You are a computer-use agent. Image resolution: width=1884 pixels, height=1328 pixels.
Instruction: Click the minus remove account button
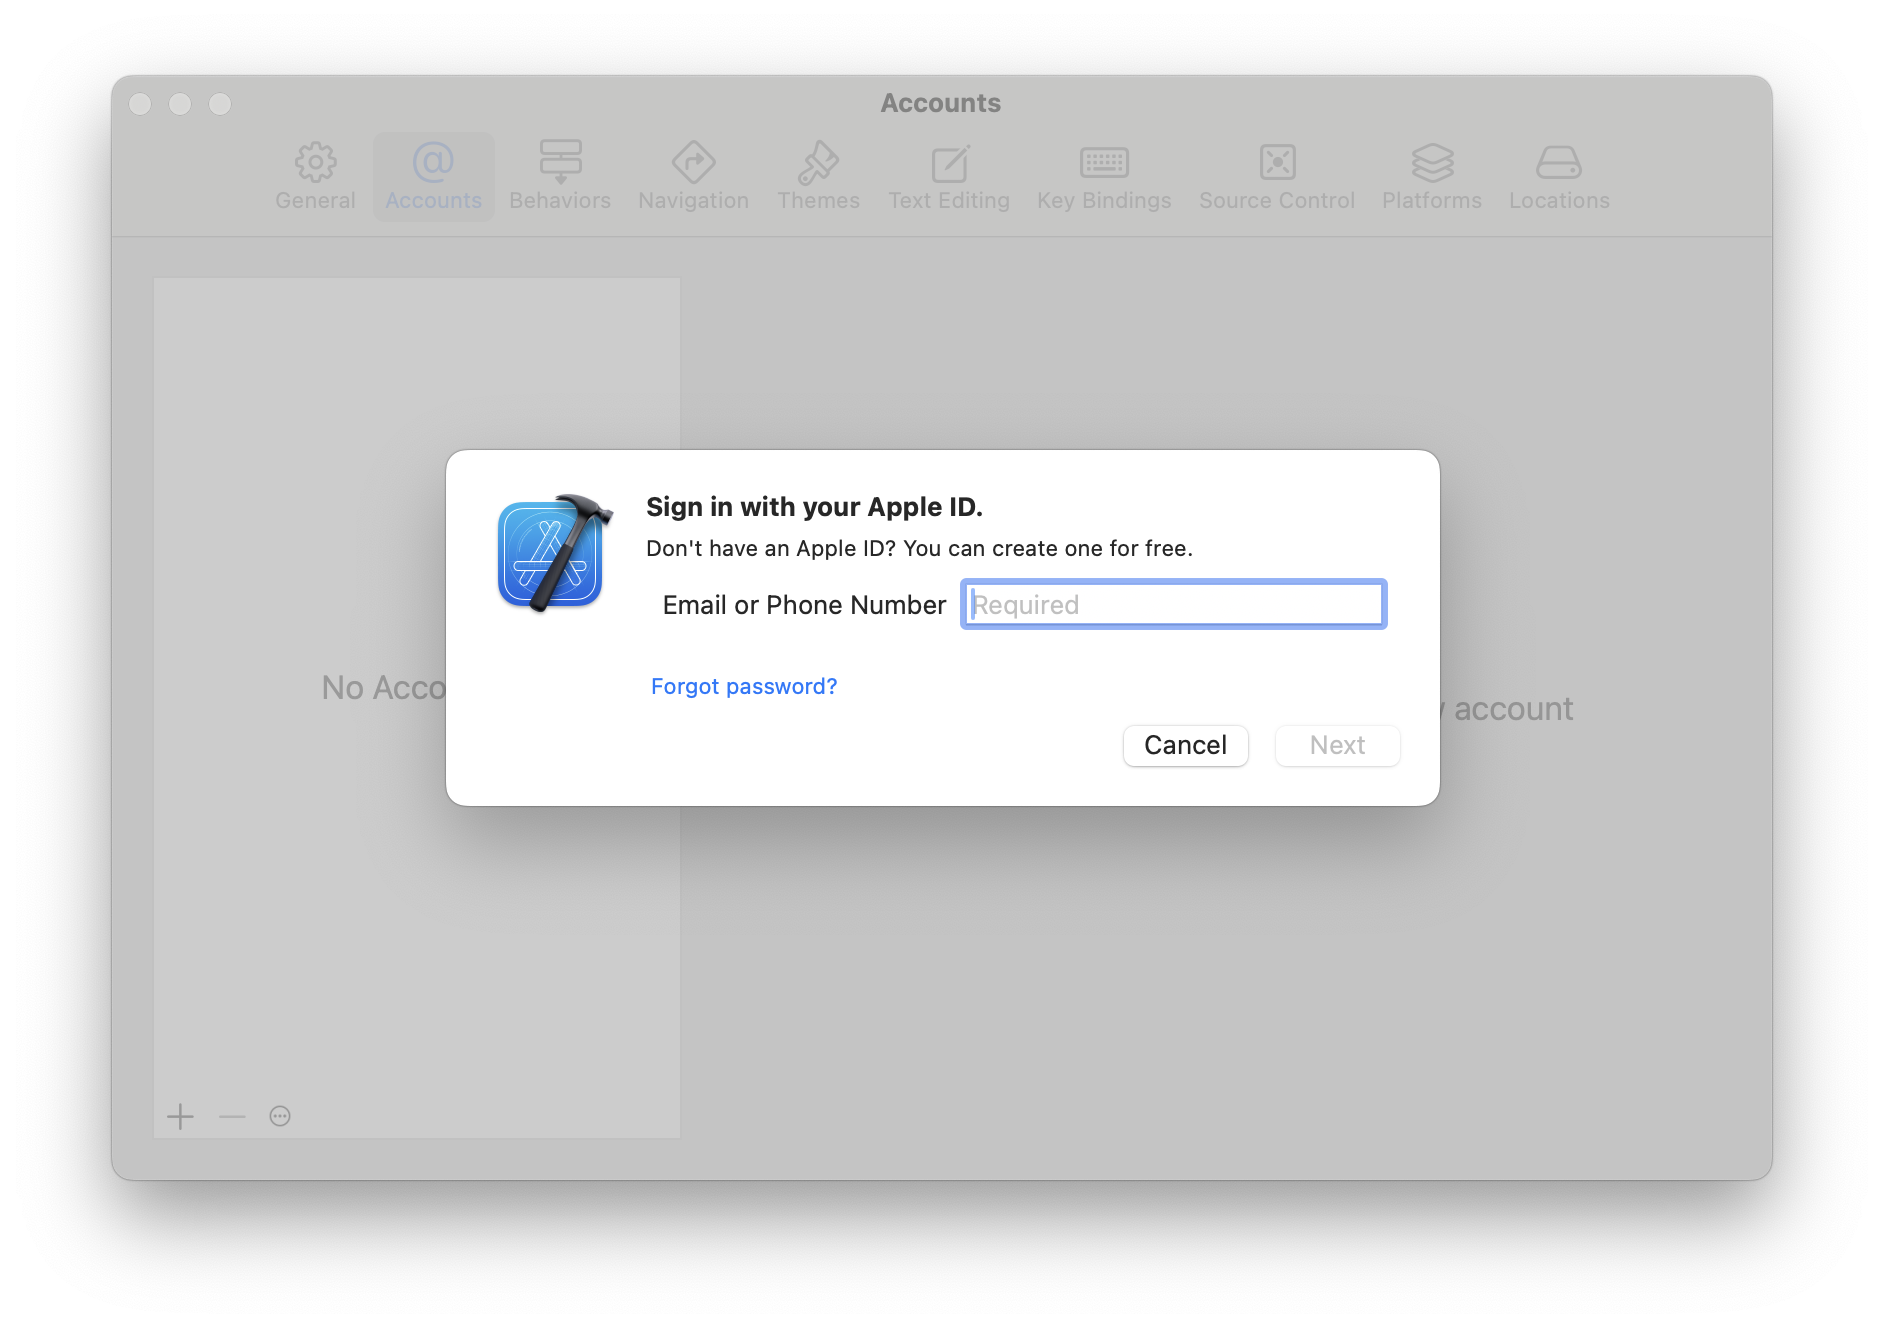click(x=232, y=1116)
